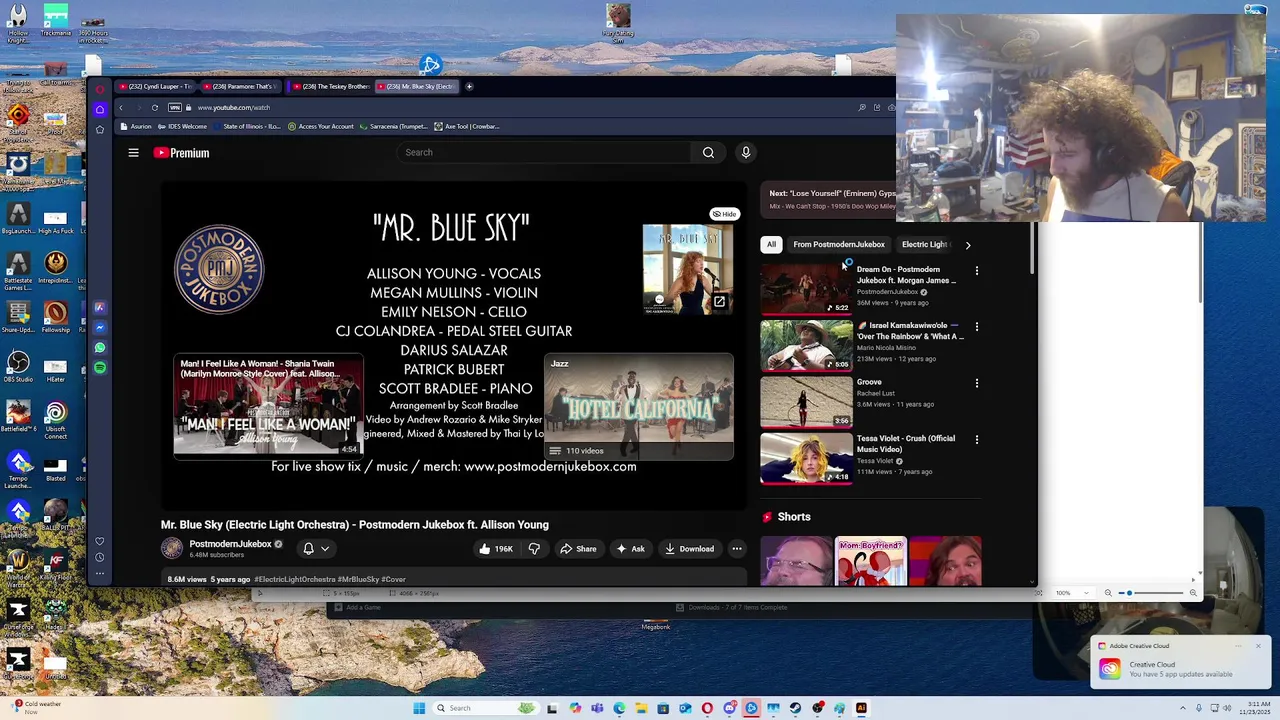Open Adobe Illustrator from the taskbar

tap(861, 708)
